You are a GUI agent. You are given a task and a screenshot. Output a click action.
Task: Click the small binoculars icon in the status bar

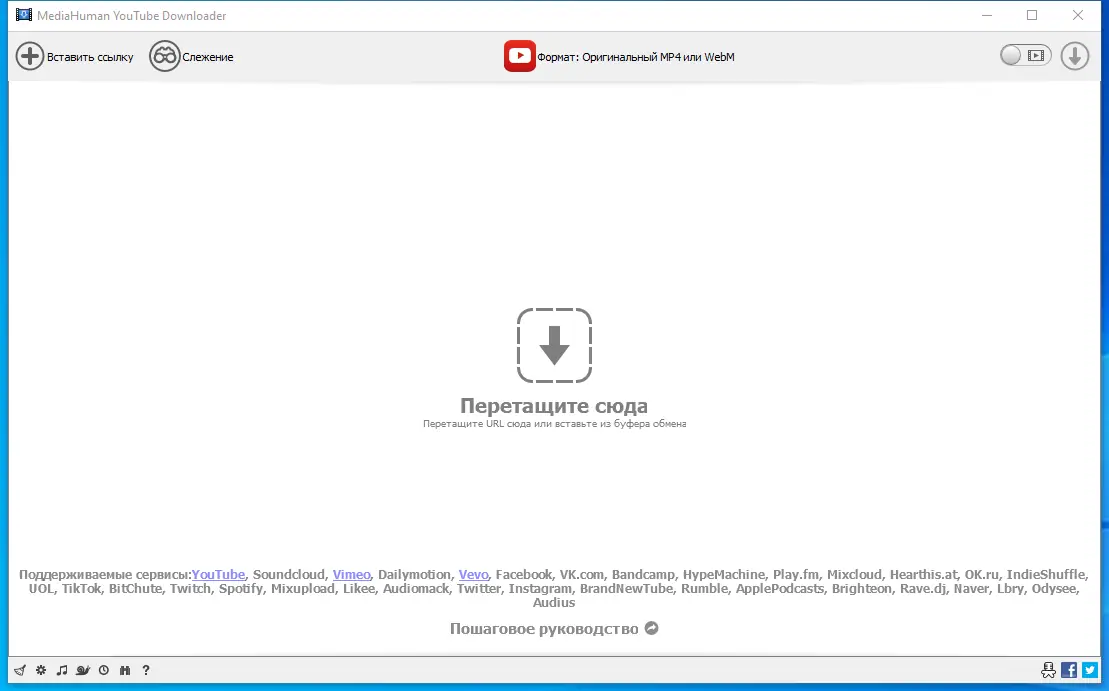125,670
